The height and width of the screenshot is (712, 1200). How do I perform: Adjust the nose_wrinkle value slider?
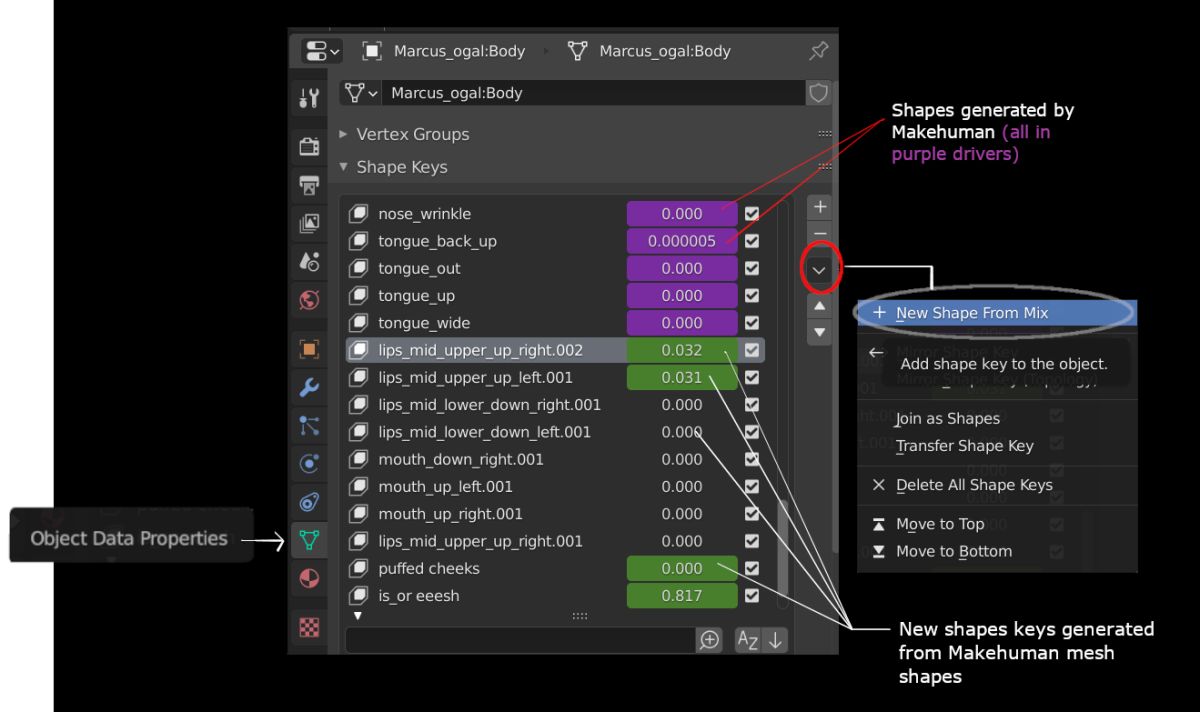pos(682,214)
